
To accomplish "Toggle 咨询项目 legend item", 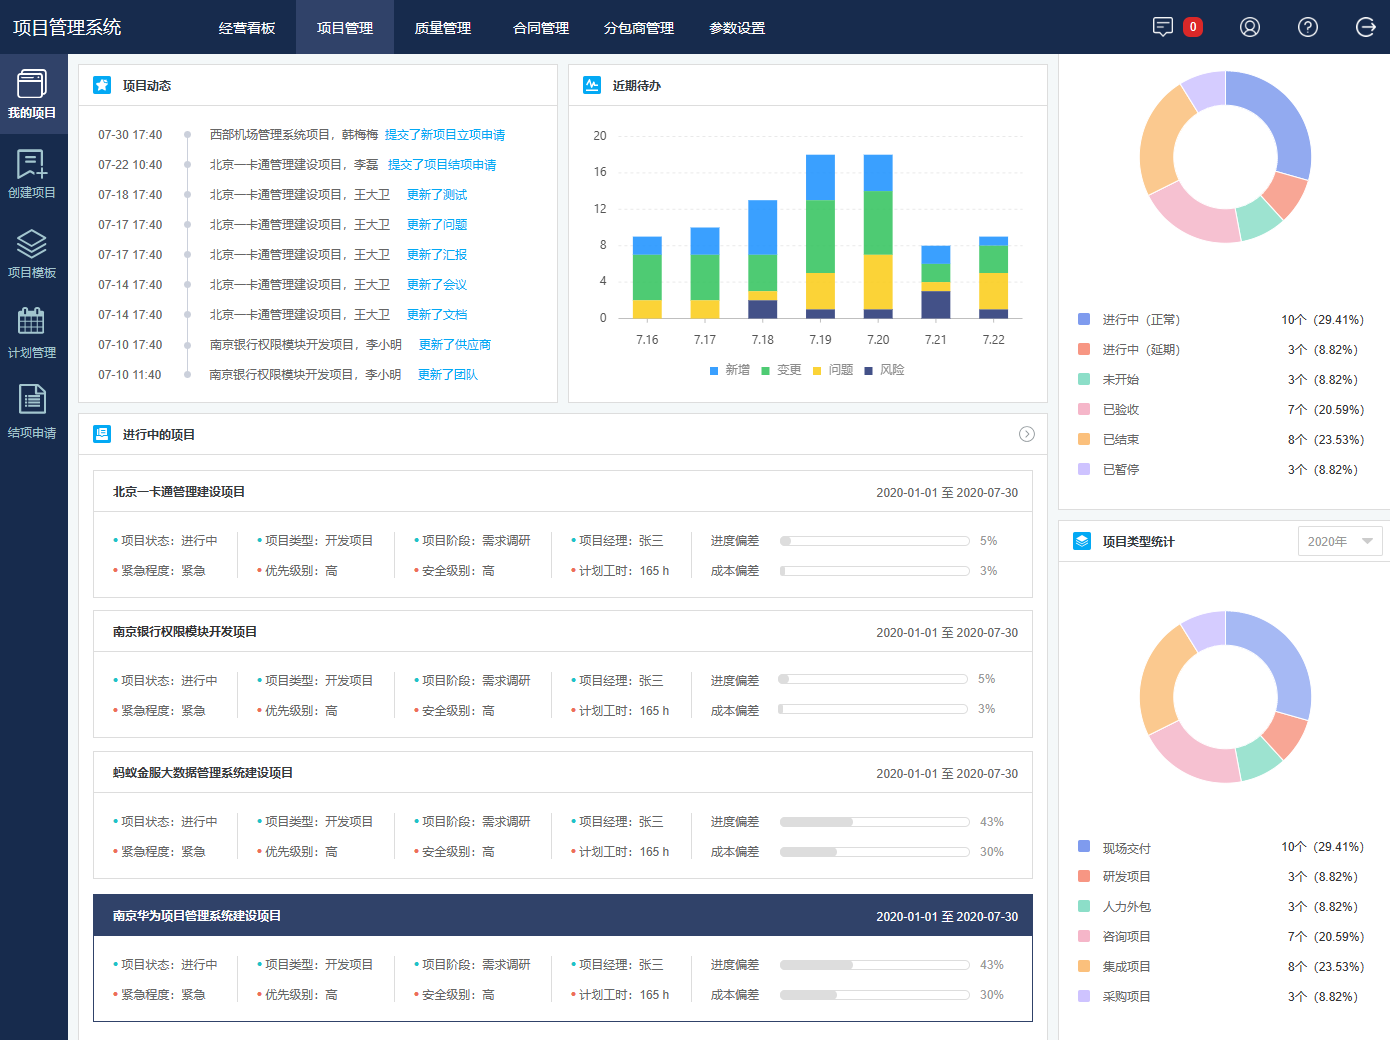I will pyautogui.click(x=1115, y=937).
